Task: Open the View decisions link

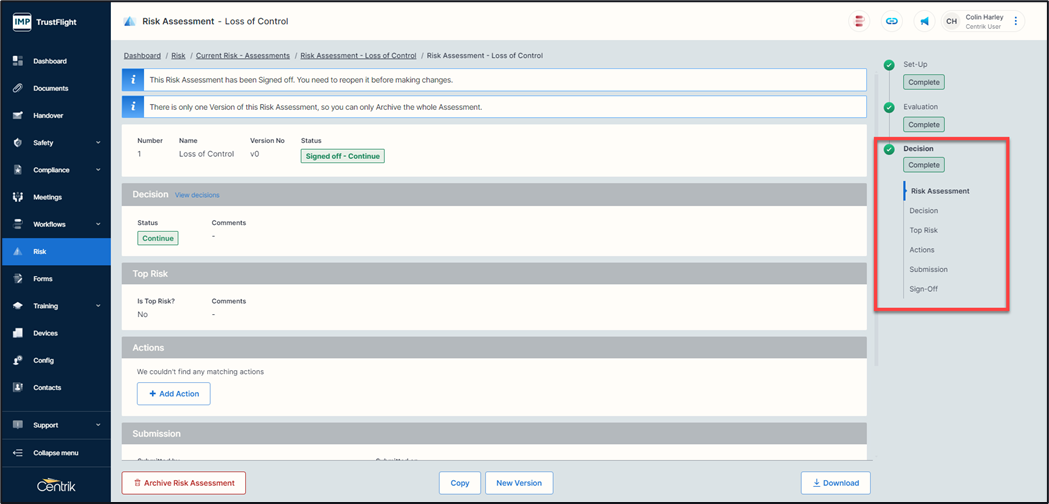Action: click(197, 195)
